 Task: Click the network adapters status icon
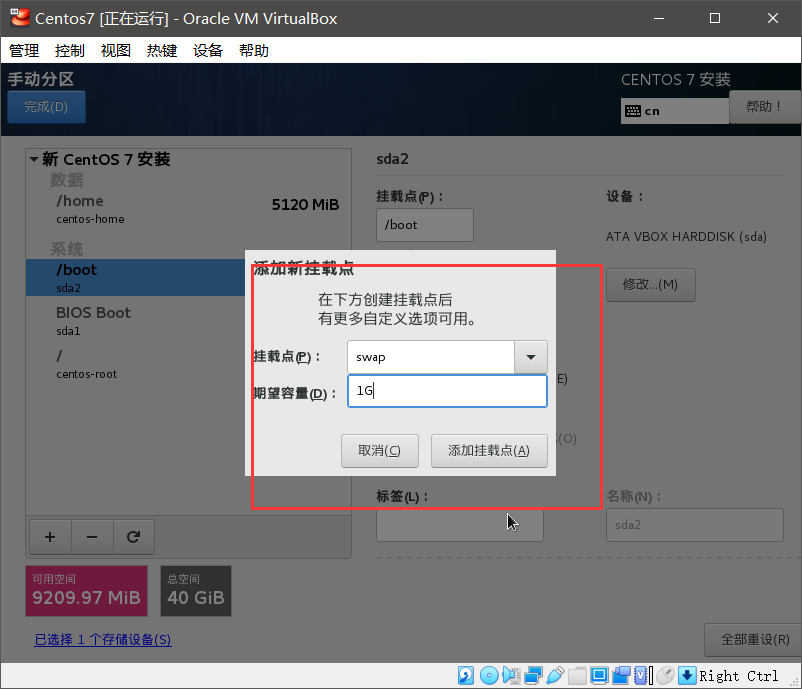[x=531, y=675]
